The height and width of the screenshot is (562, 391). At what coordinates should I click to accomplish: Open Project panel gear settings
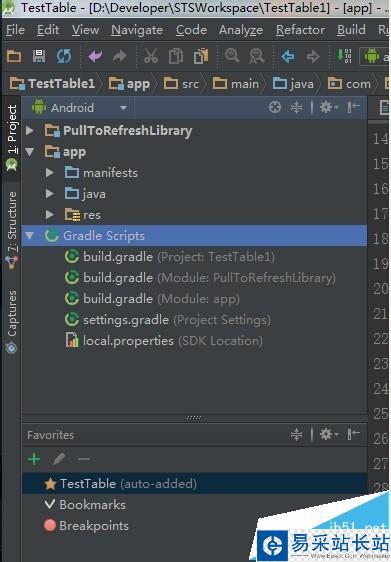pyautogui.click(x=328, y=107)
